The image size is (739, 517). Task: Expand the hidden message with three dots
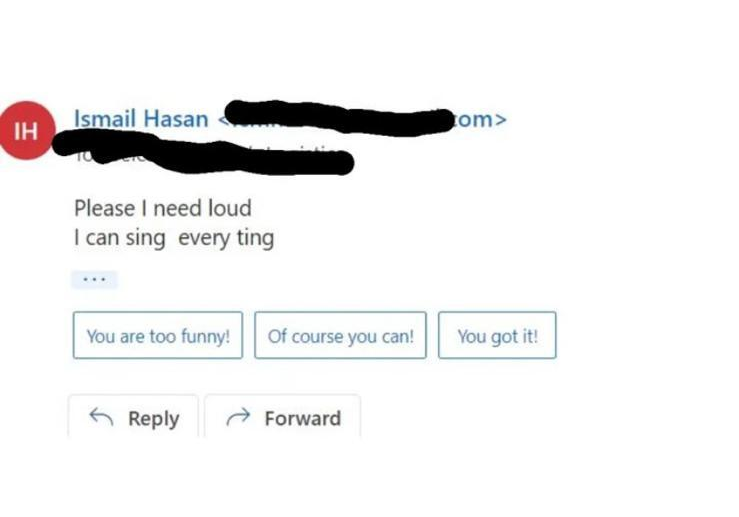[x=94, y=279]
